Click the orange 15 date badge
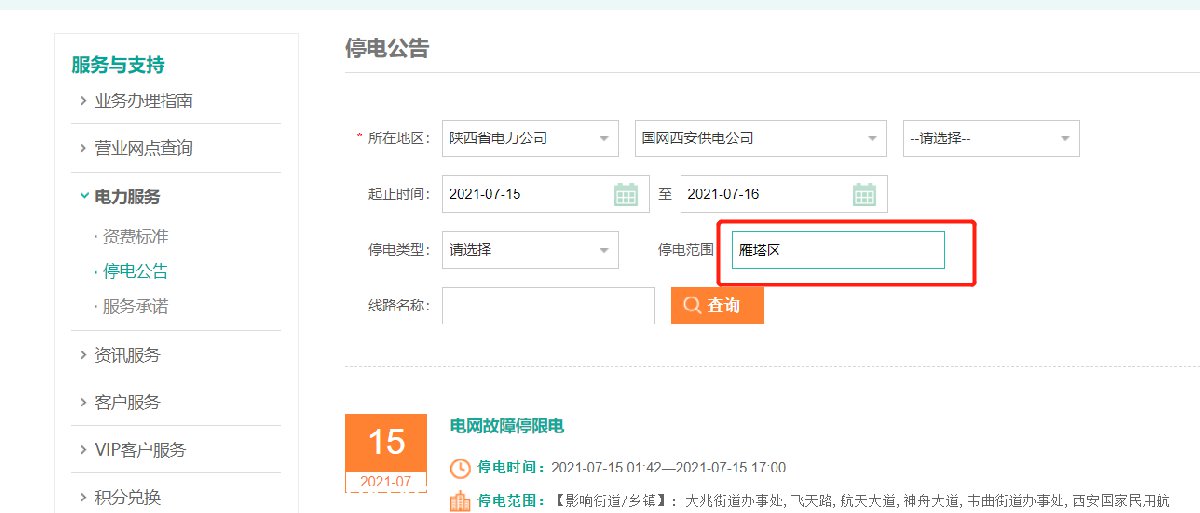The height and width of the screenshot is (513, 1200). tap(386, 442)
